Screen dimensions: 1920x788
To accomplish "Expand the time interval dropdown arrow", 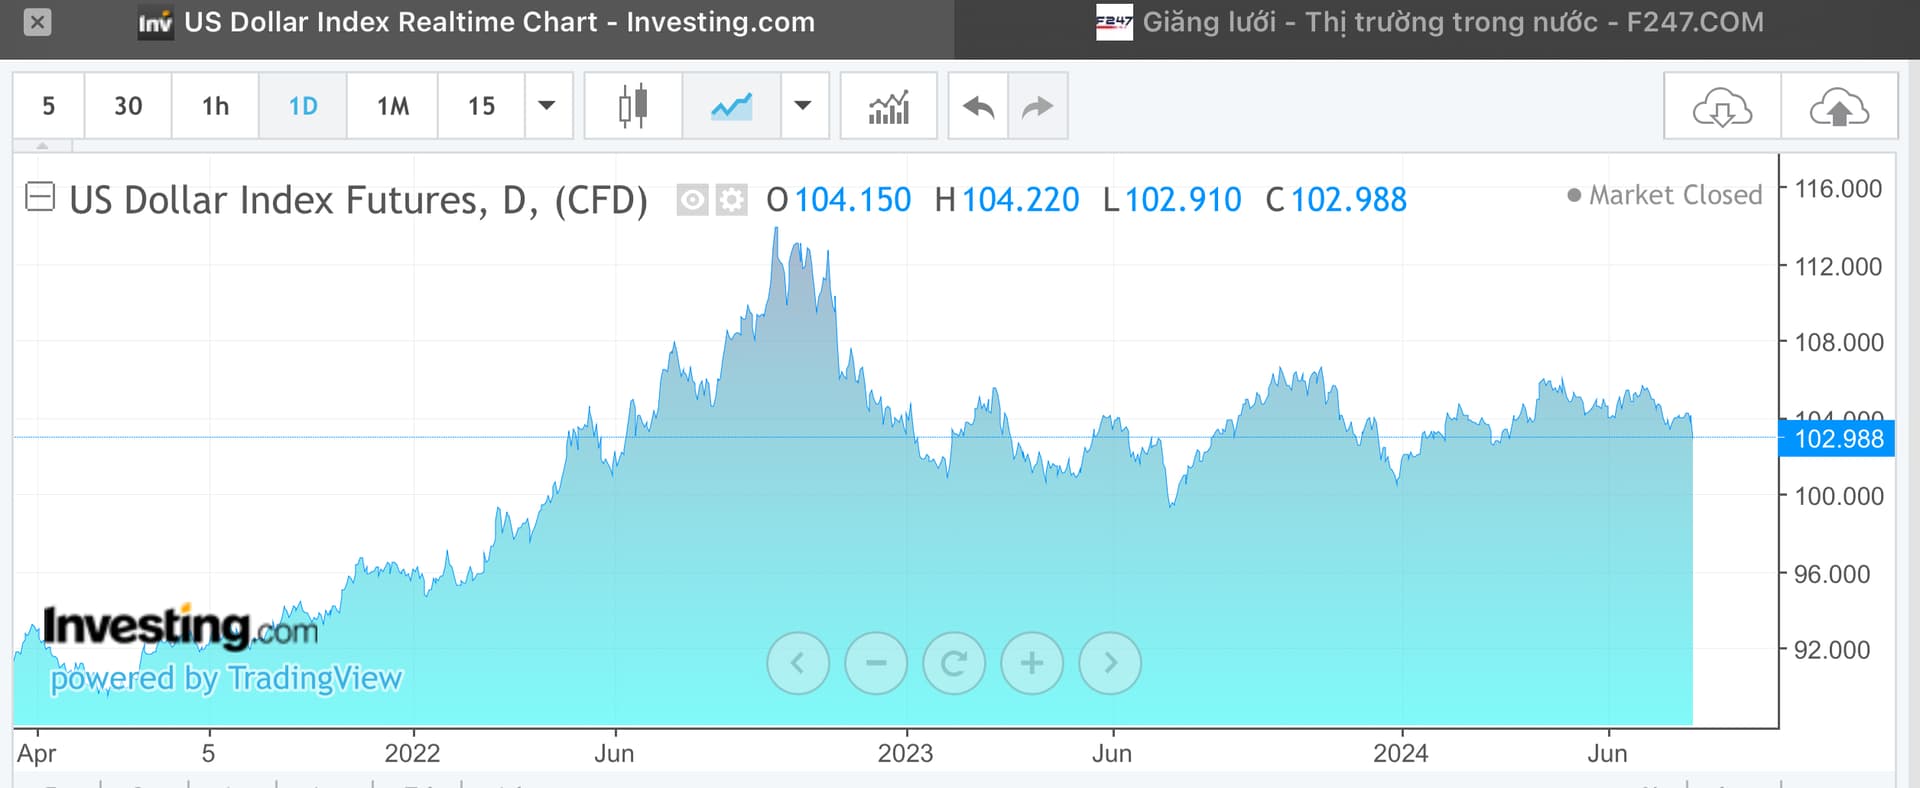I will 547,106.
